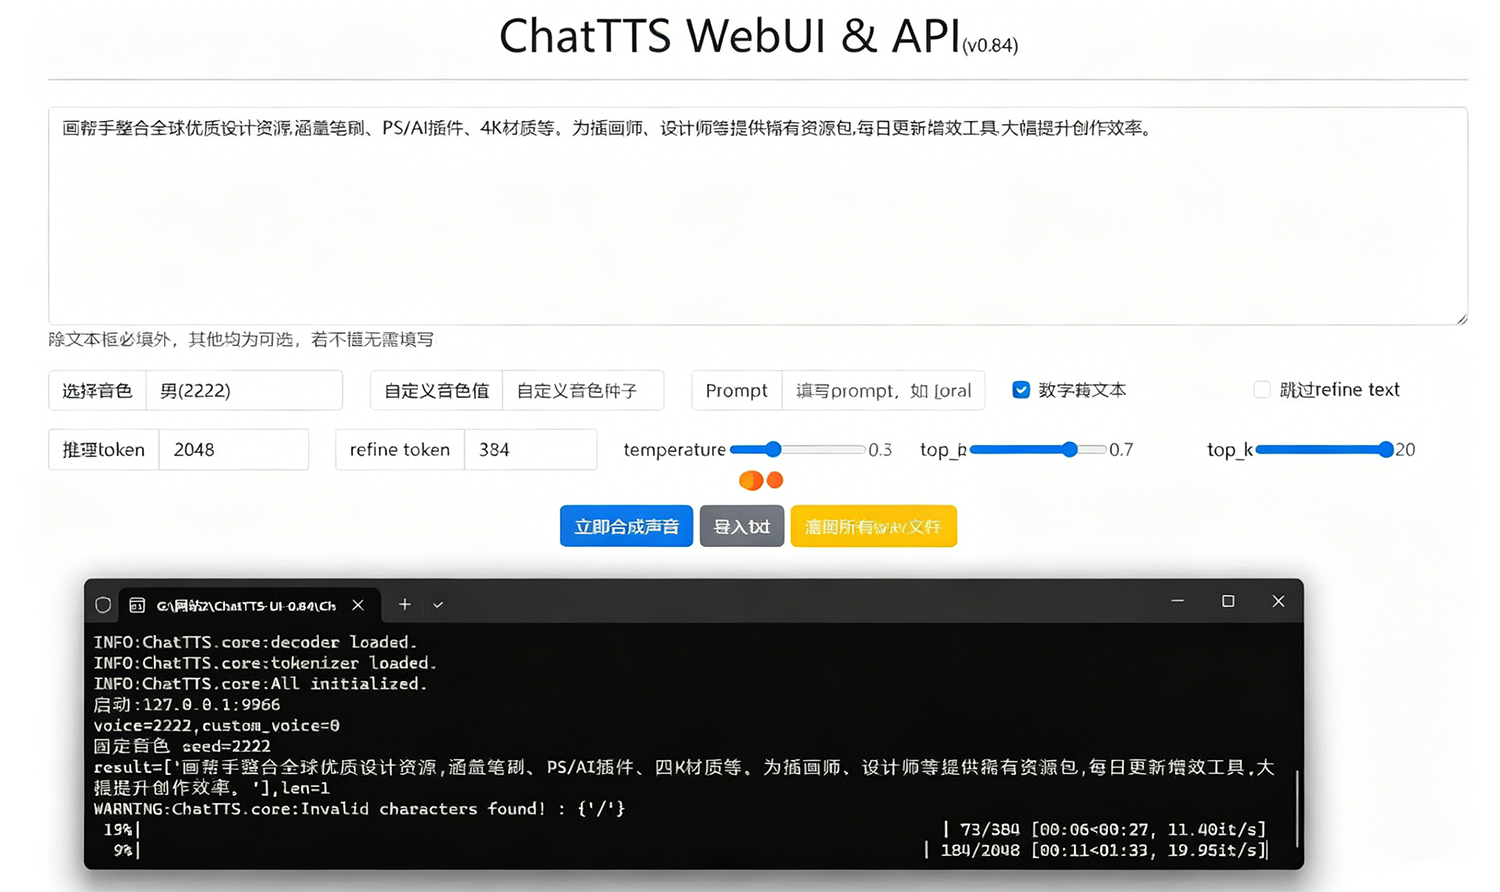Open the 选择音色 voice dropdown showing 男(2222)
1500x892 pixels.
244,390
